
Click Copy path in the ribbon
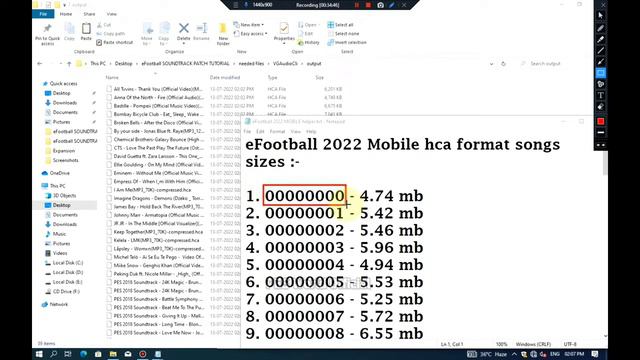coord(111,33)
